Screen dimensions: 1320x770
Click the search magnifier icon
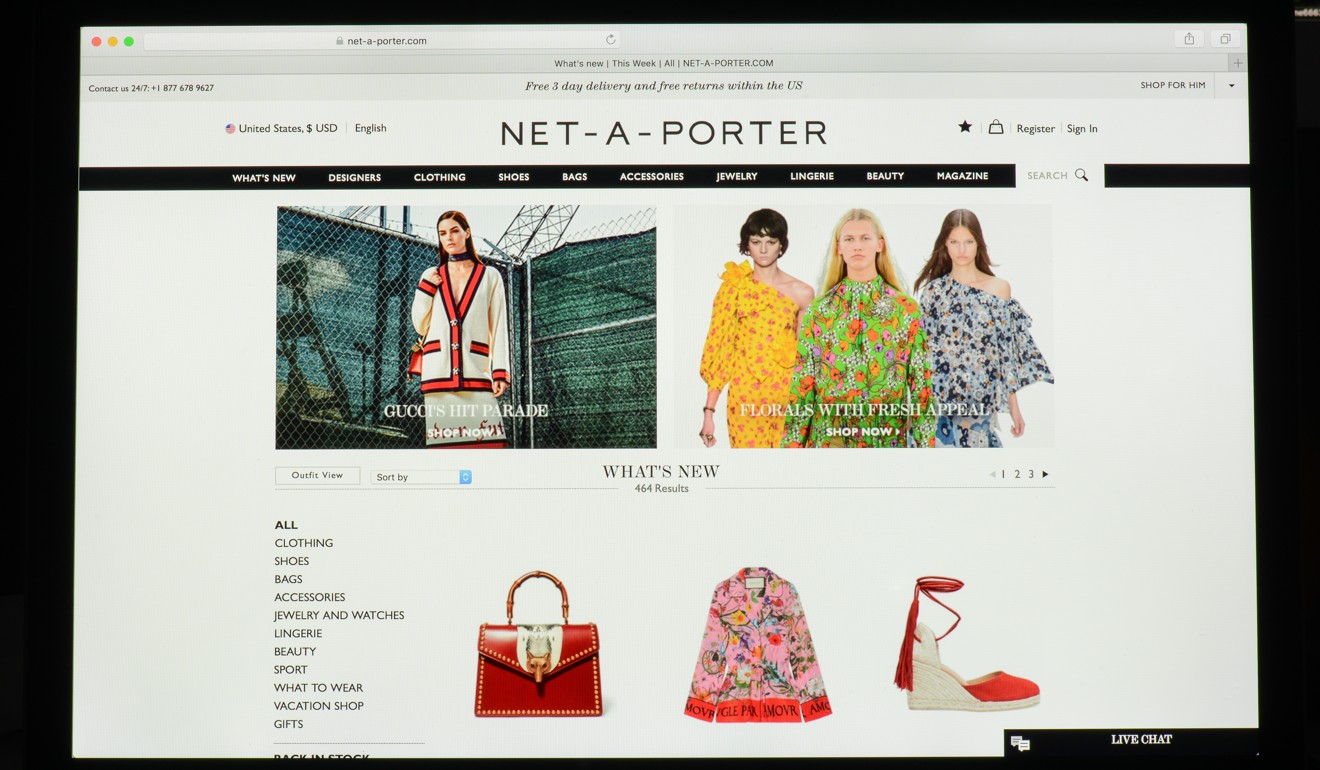1081,175
